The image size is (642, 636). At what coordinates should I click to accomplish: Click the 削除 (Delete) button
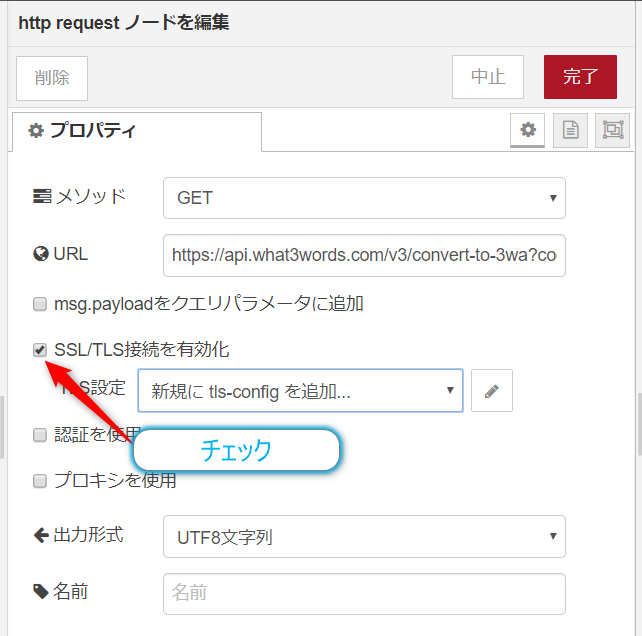(52, 78)
